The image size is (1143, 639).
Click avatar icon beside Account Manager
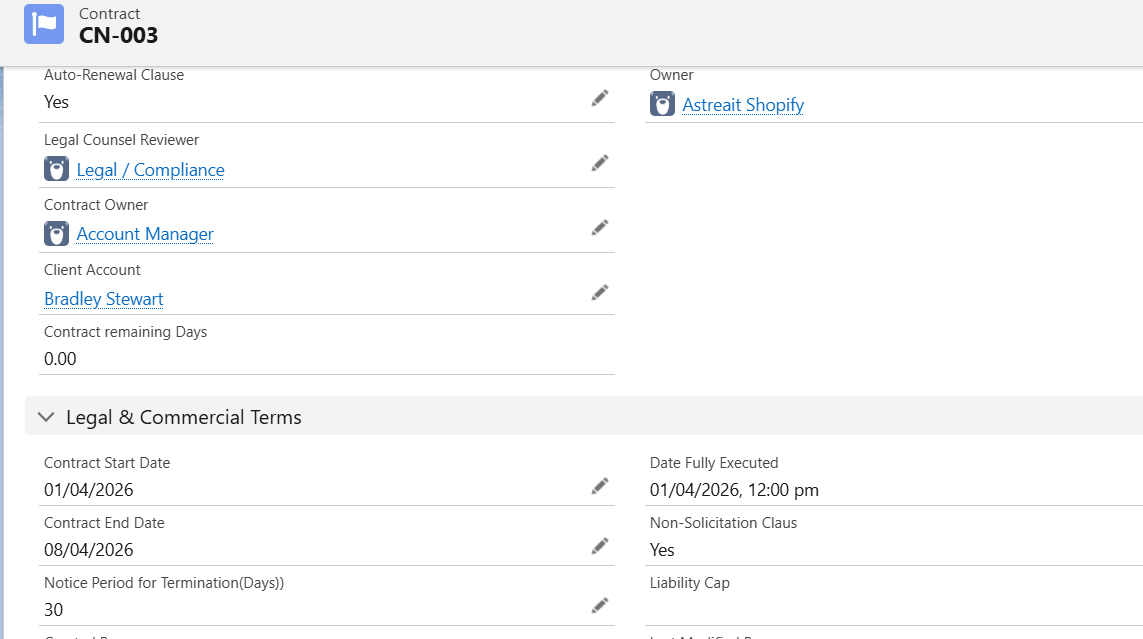coord(56,234)
